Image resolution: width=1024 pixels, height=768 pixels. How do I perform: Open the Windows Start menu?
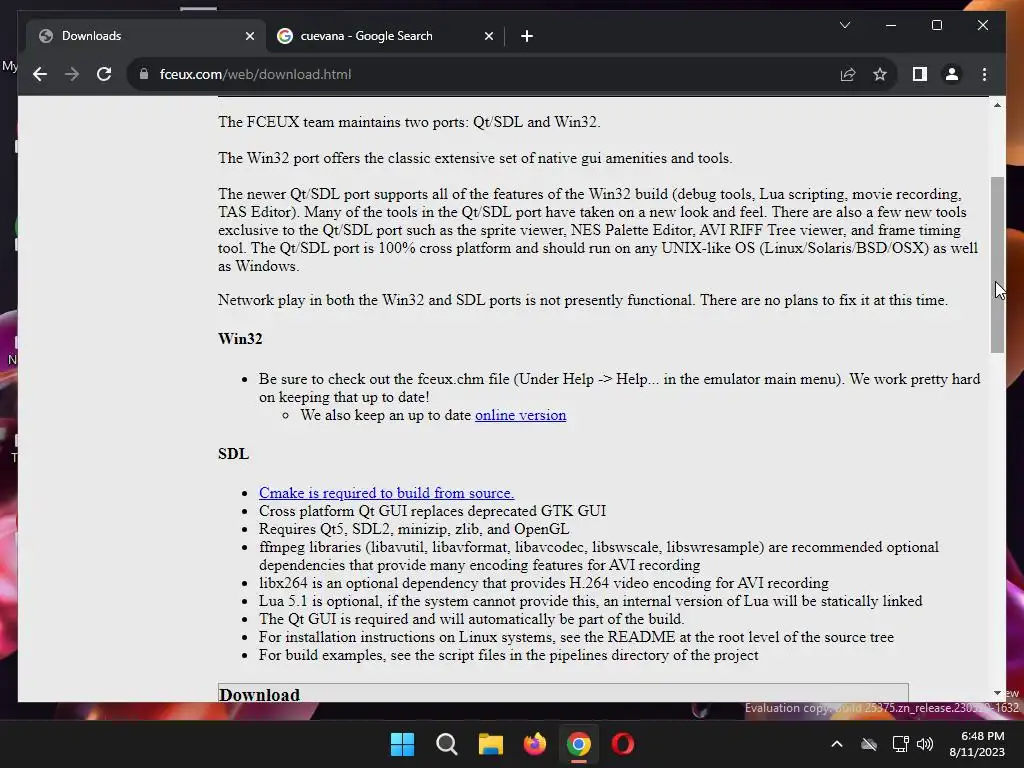point(402,744)
